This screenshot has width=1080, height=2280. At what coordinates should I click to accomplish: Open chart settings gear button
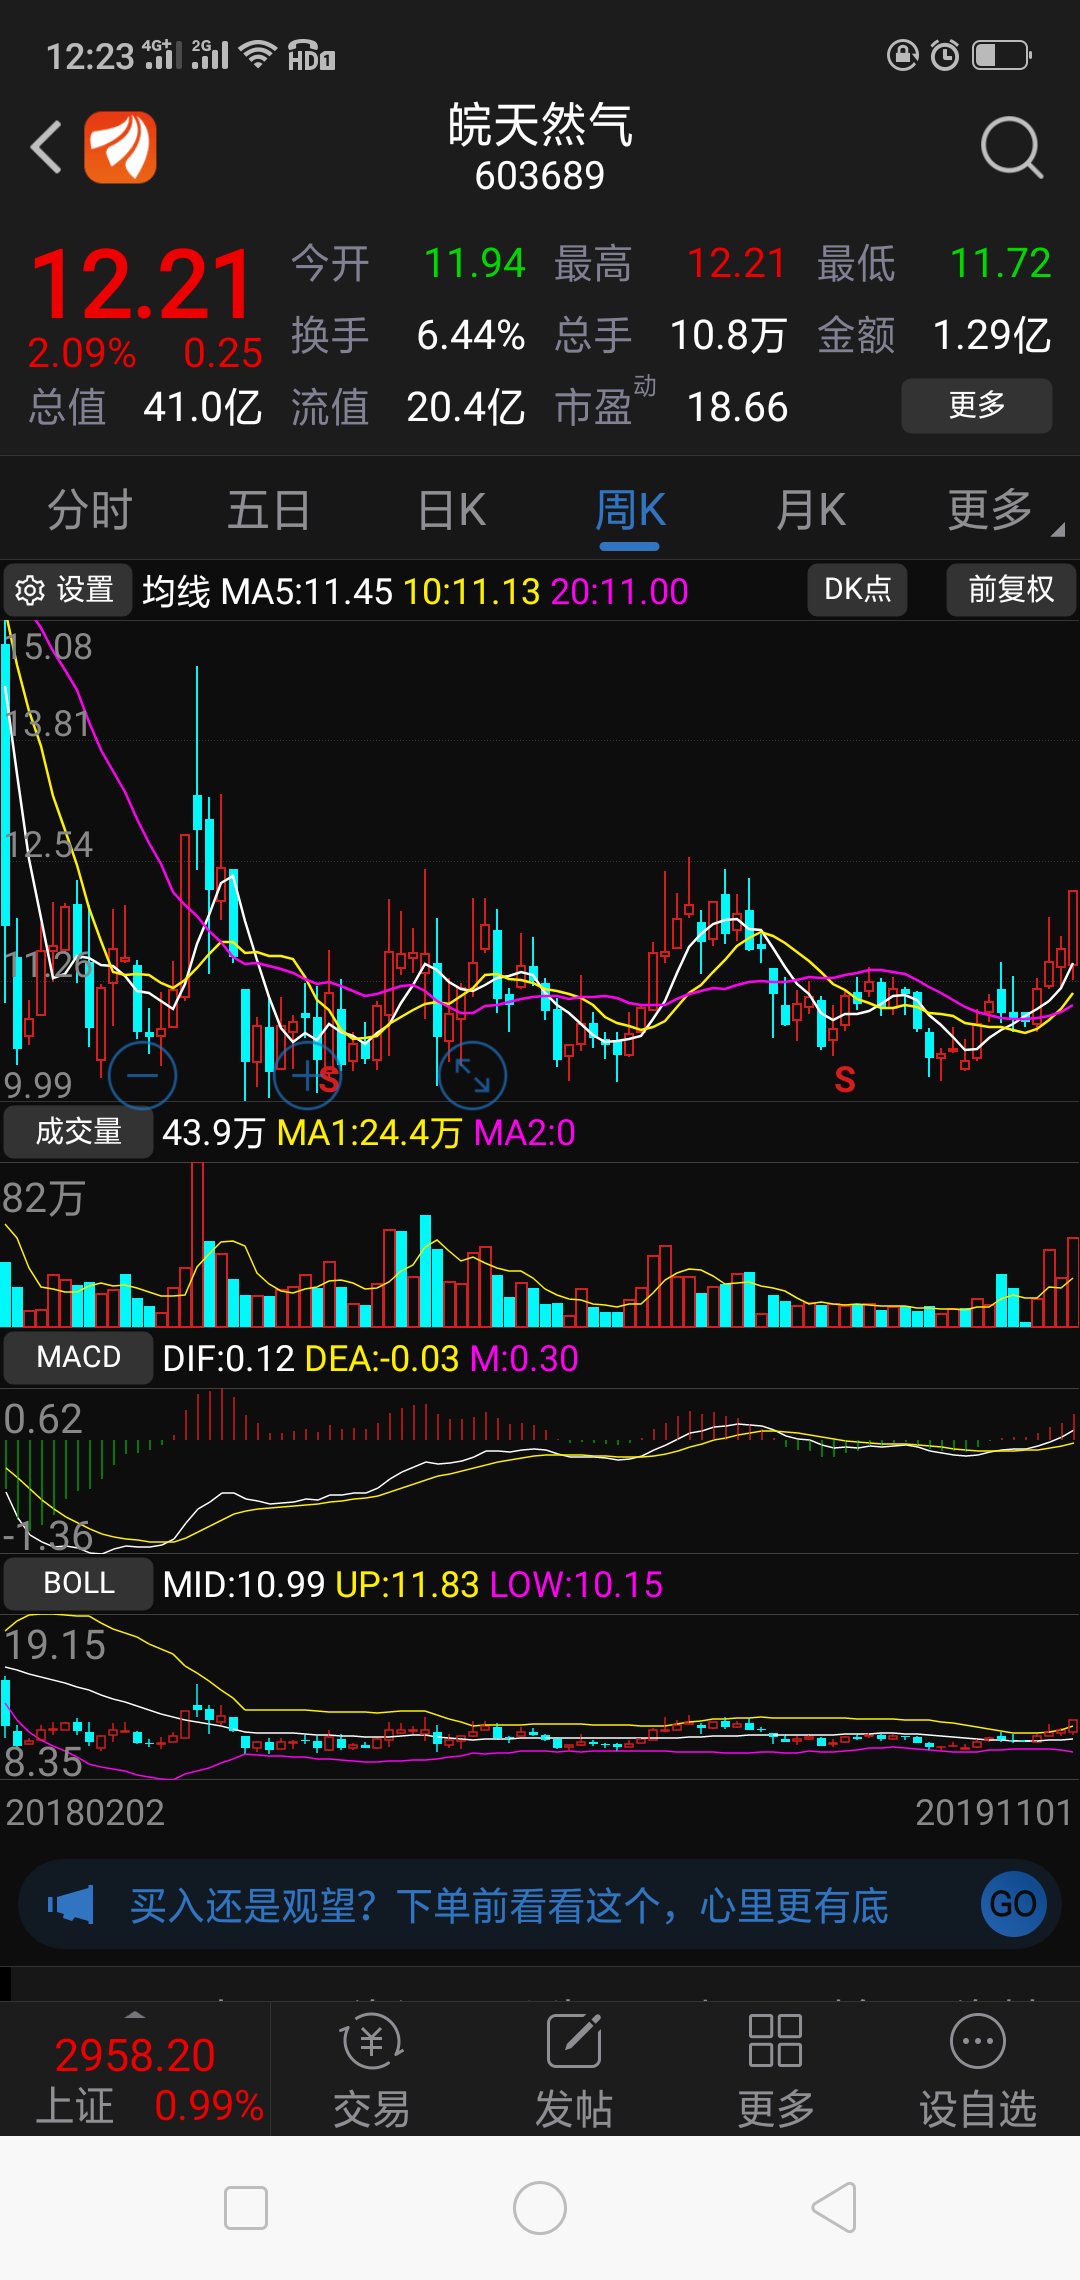coord(67,590)
